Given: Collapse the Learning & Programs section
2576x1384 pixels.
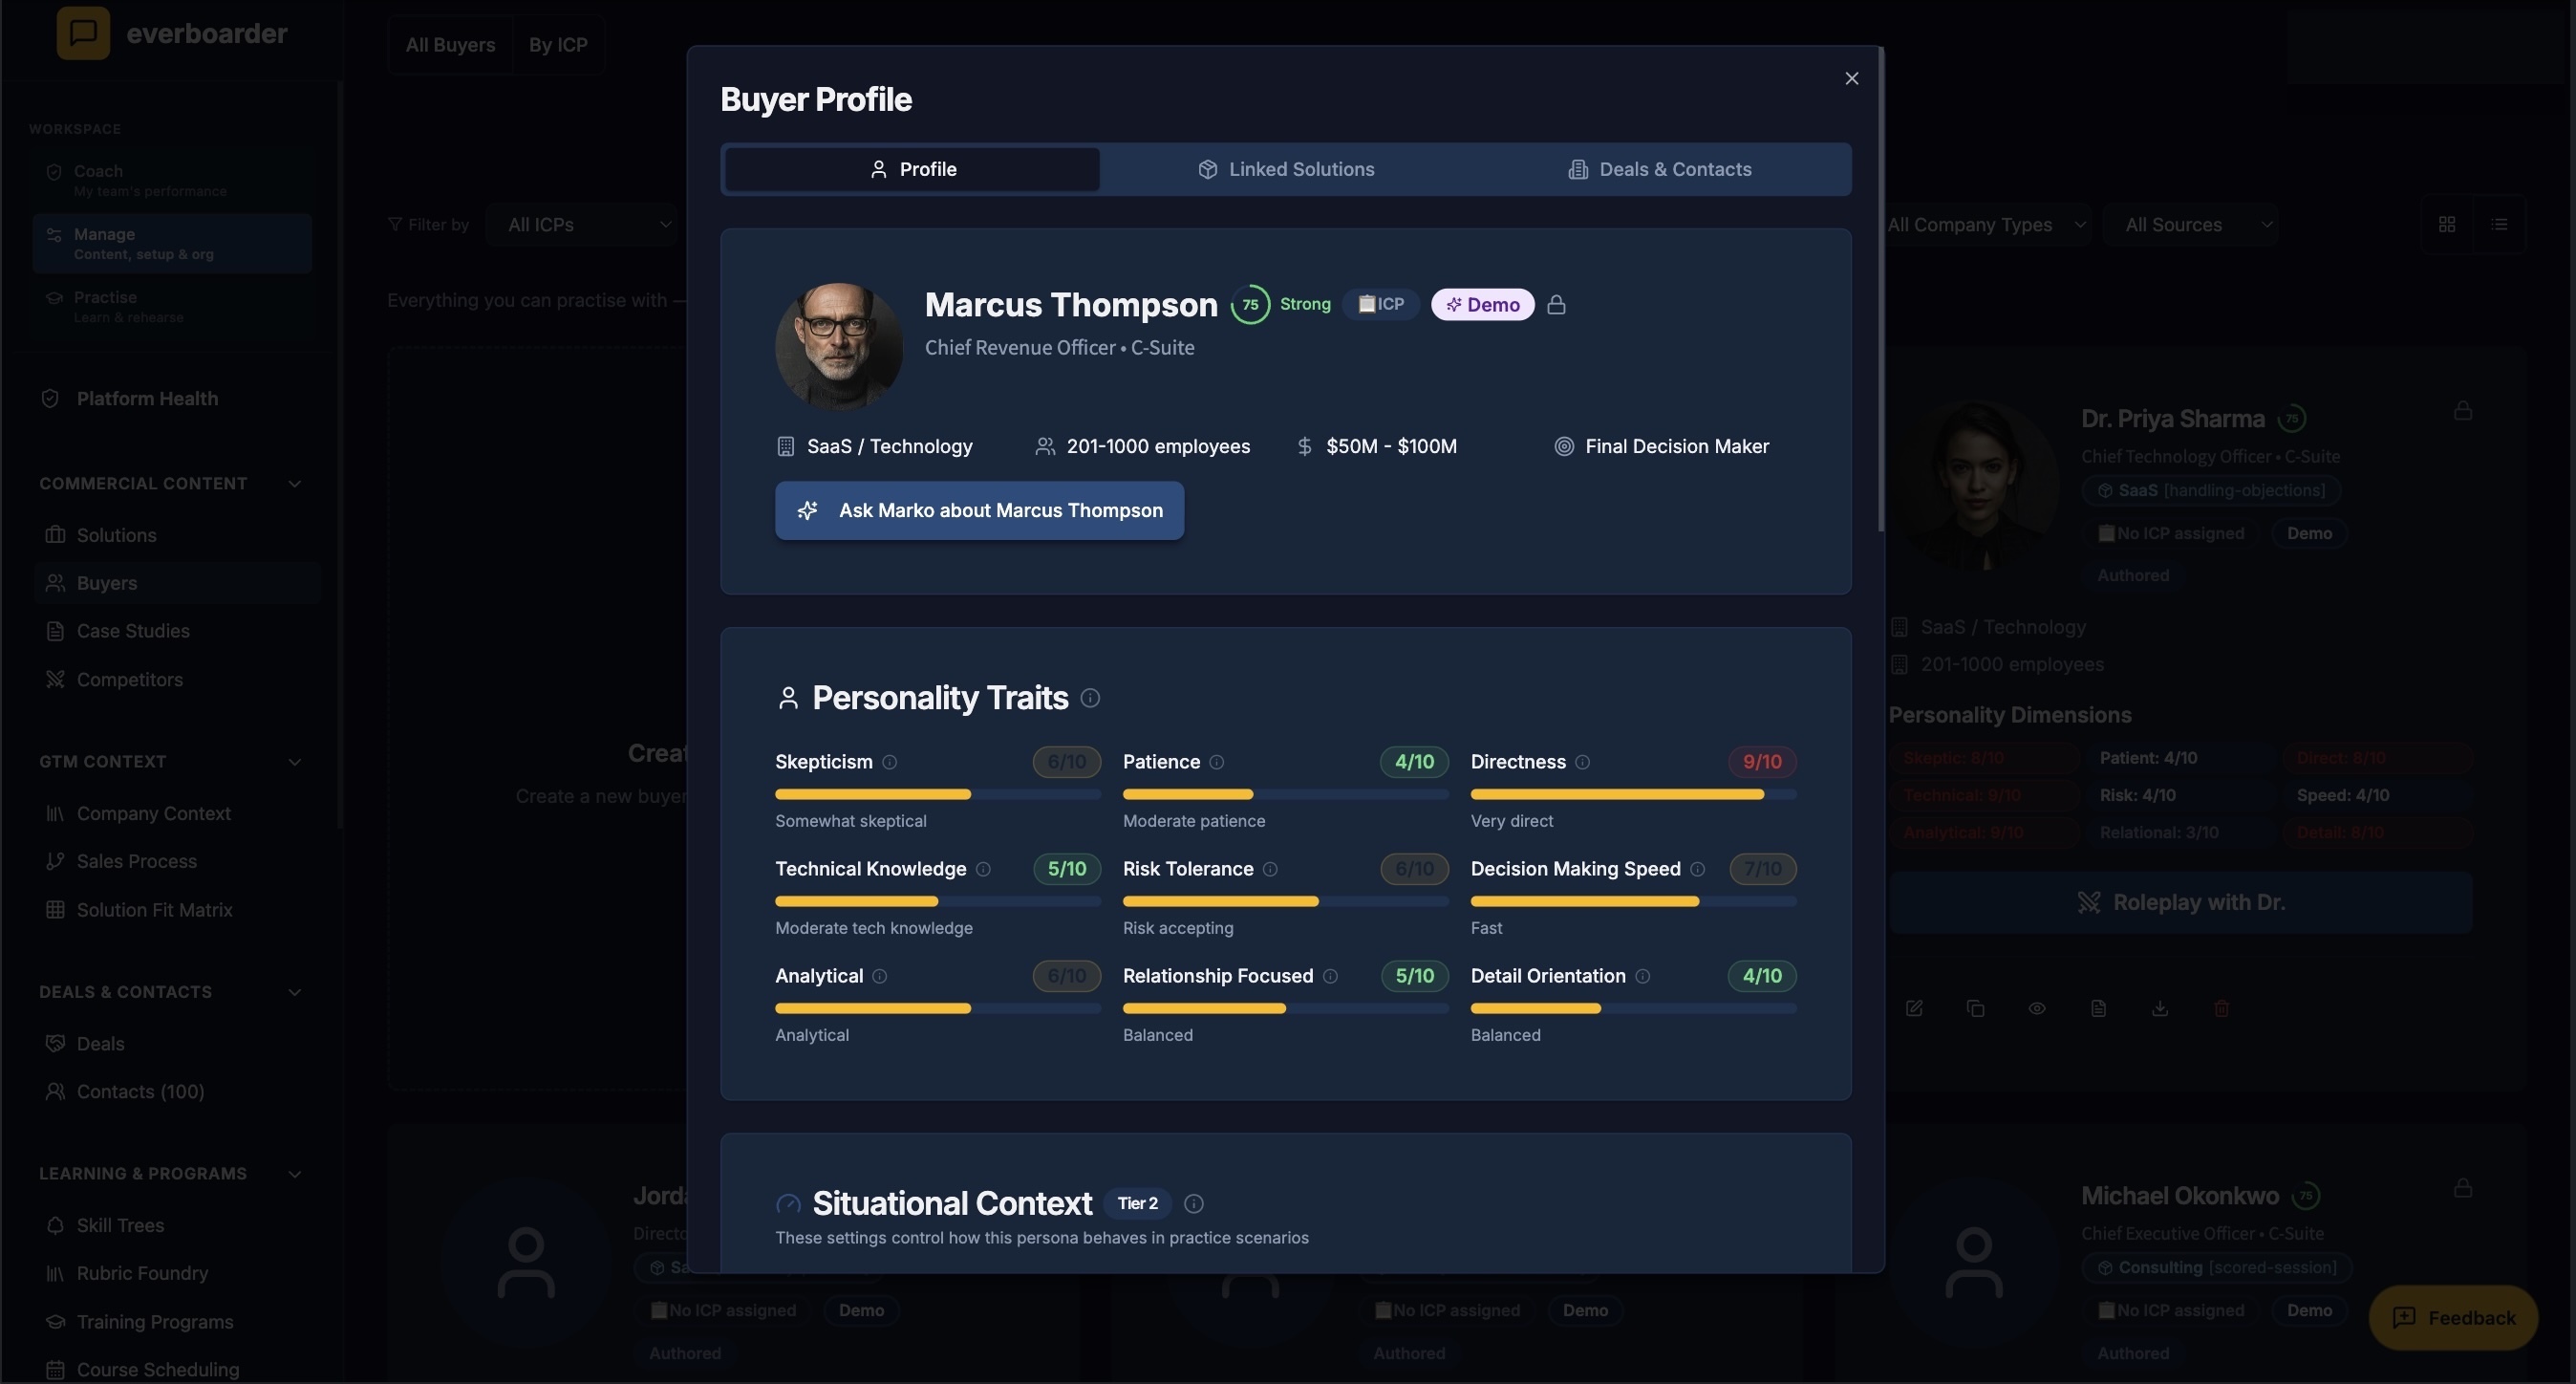Looking at the screenshot, I should 294,1174.
